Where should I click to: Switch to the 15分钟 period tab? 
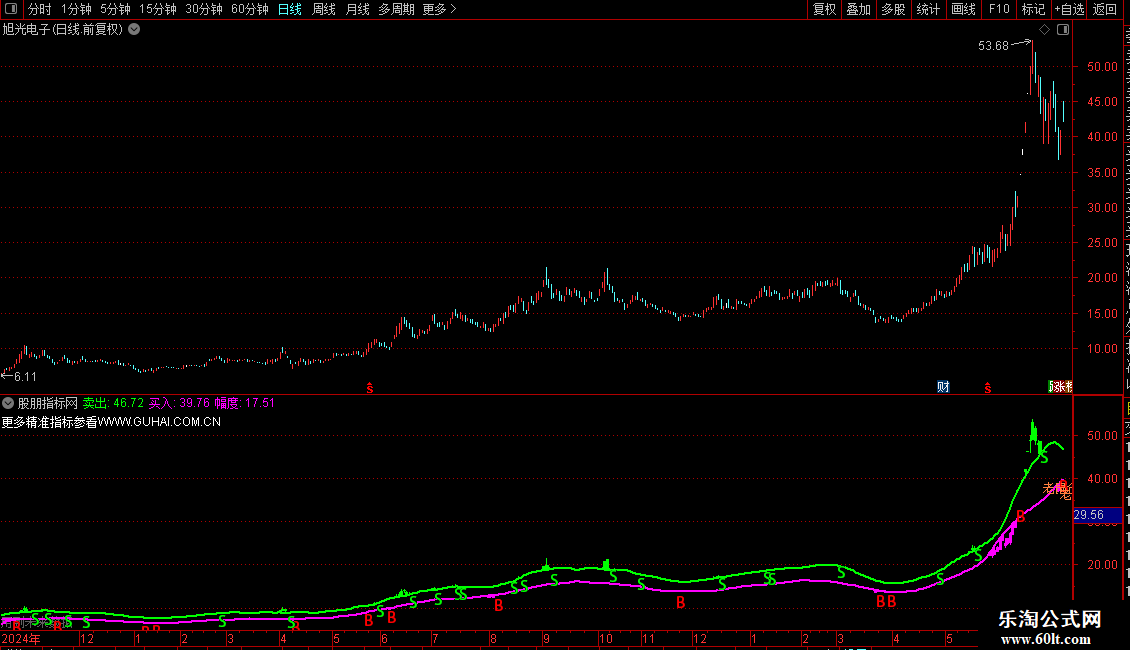[157, 9]
